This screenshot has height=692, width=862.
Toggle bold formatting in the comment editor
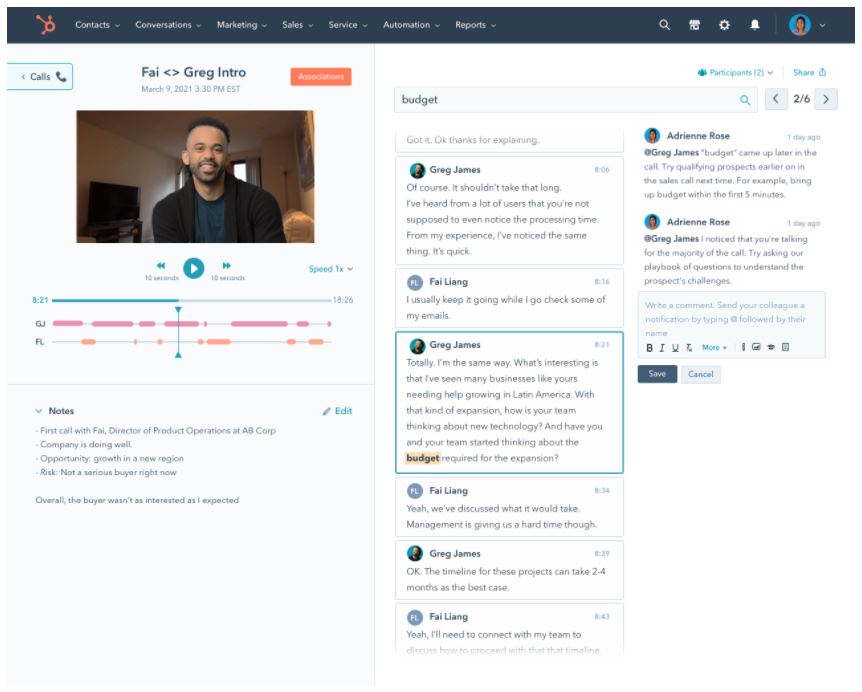point(649,348)
